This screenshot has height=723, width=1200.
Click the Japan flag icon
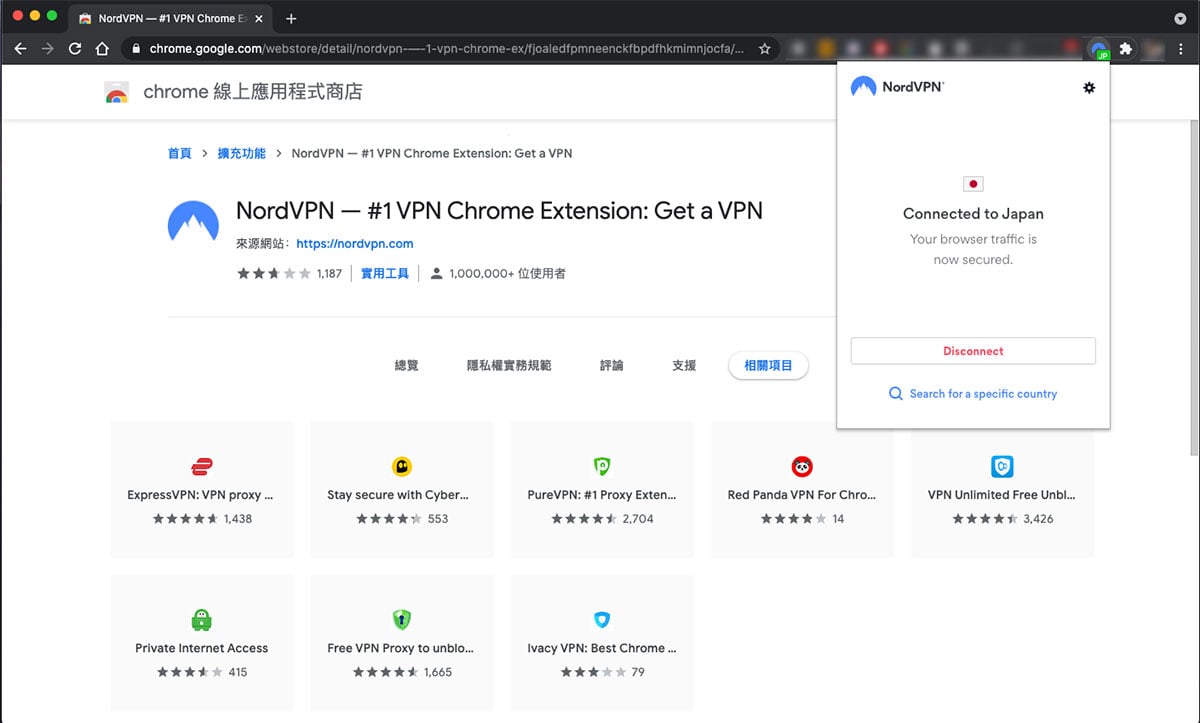pos(973,184)
